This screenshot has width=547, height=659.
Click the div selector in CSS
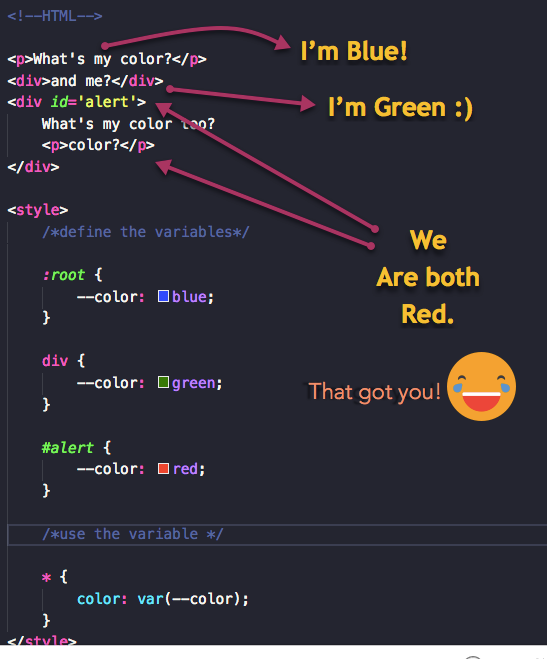tap(55, 361)
